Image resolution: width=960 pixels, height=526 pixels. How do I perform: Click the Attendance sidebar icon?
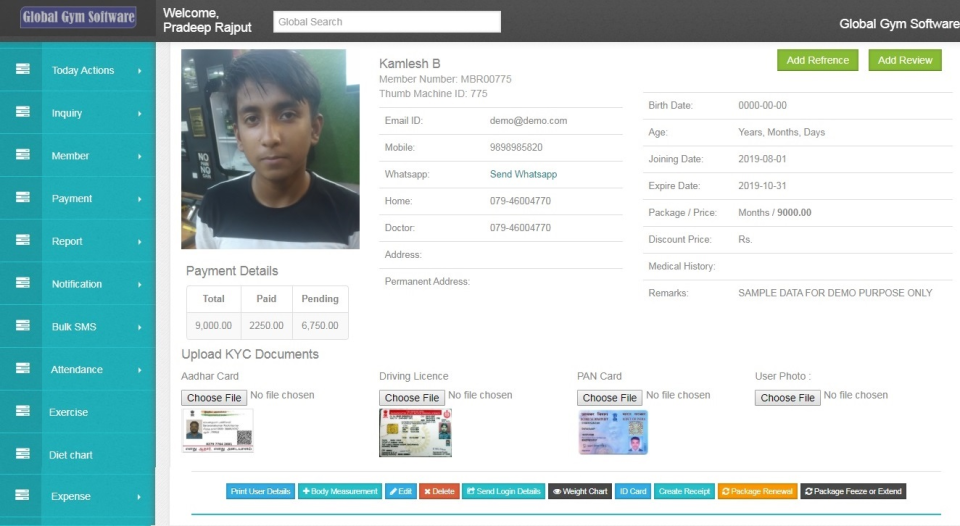[23, 368]
